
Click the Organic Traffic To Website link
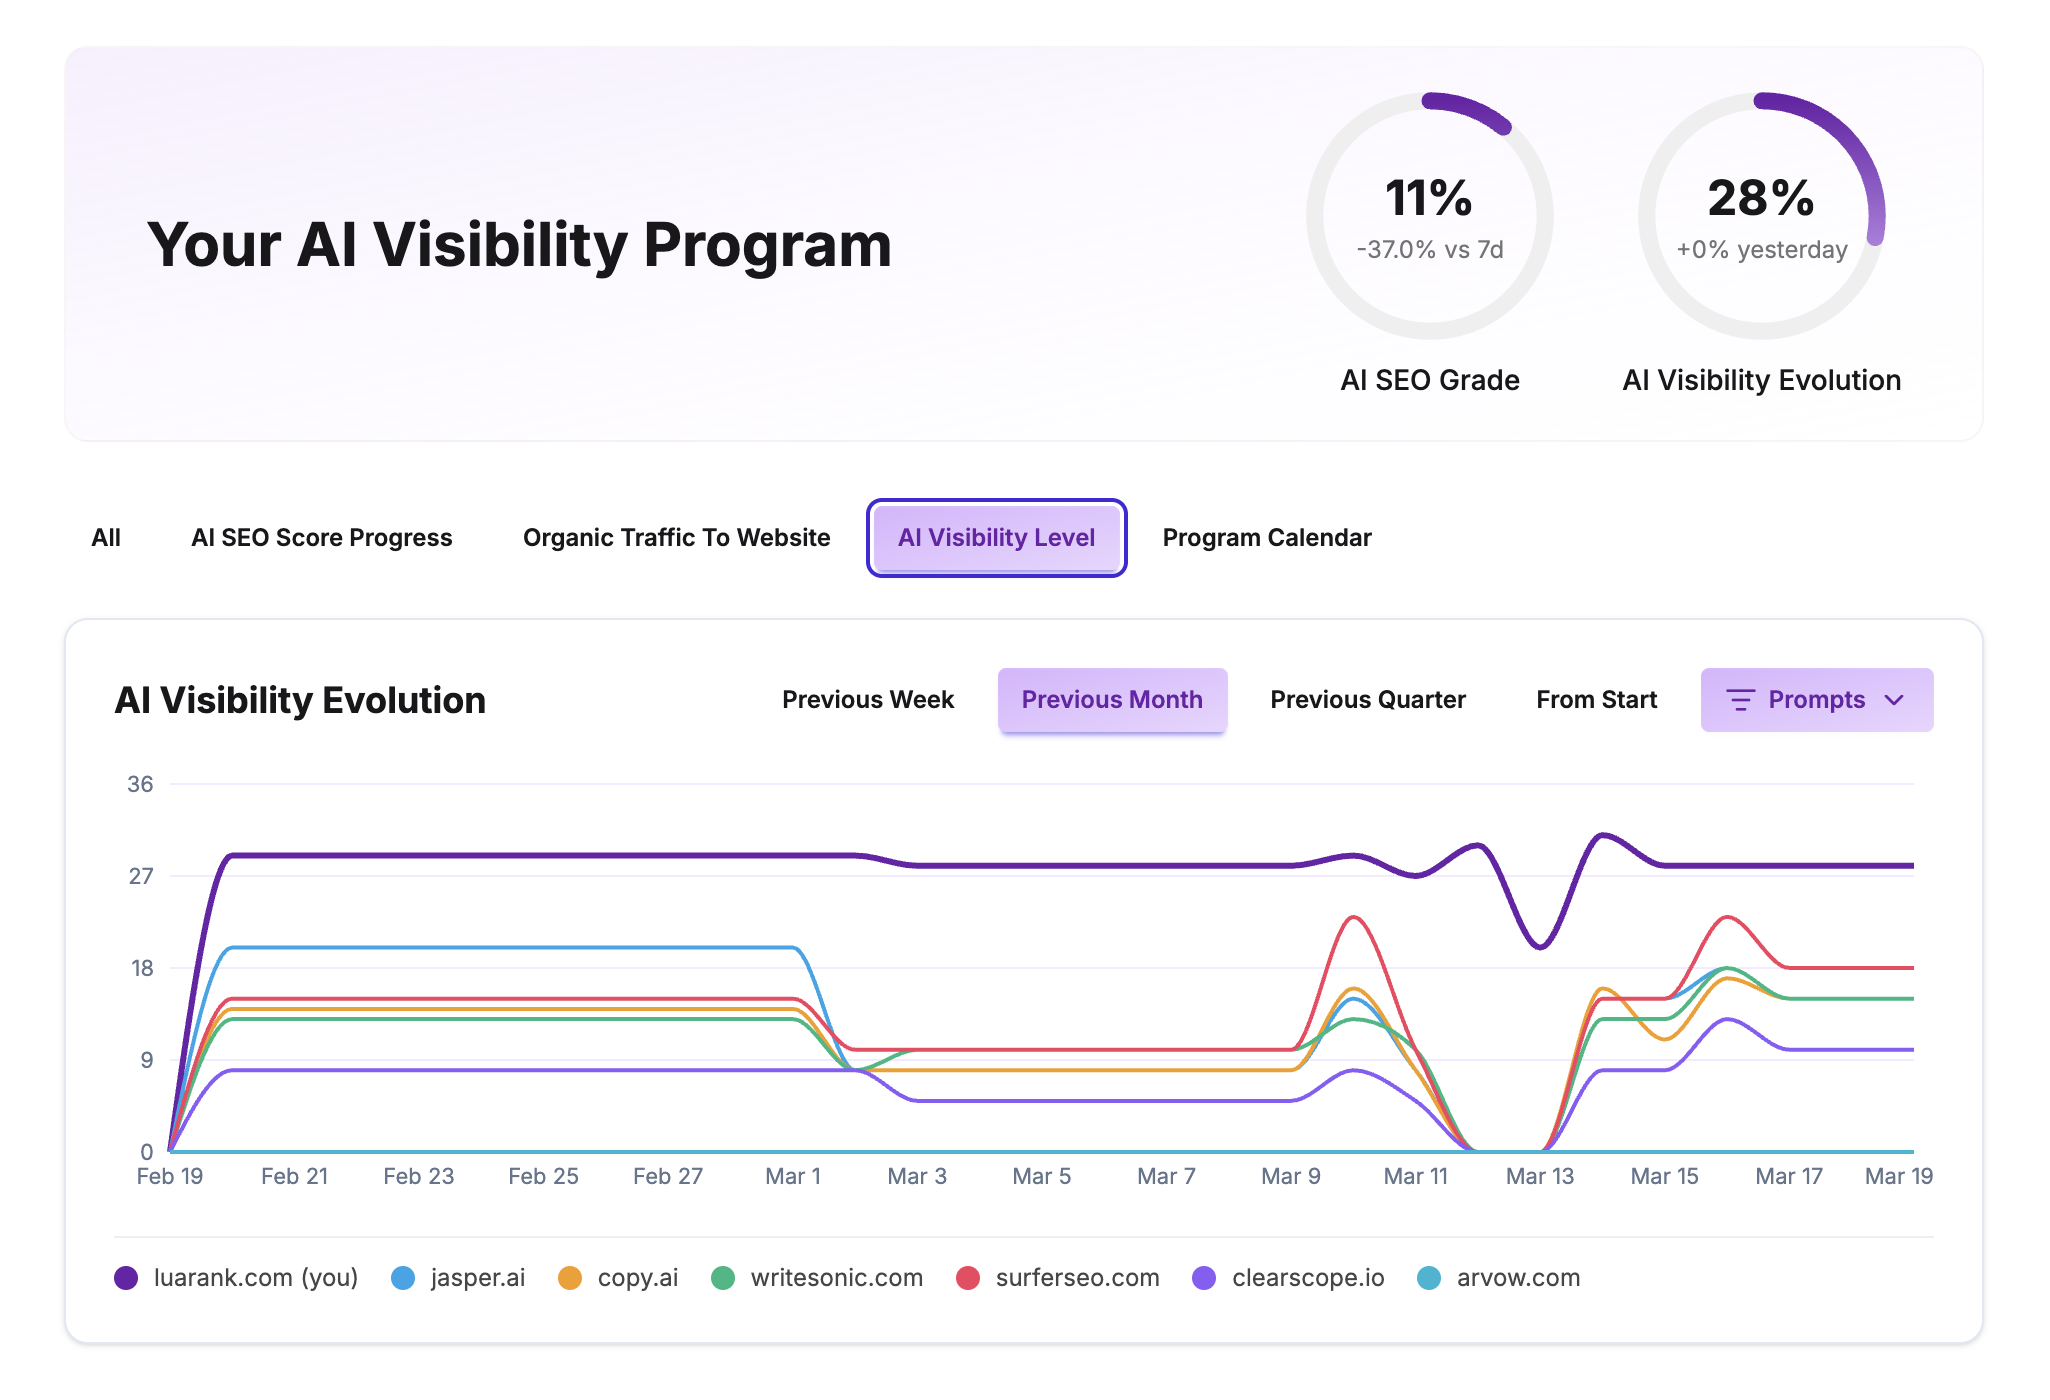pos(676,537)
